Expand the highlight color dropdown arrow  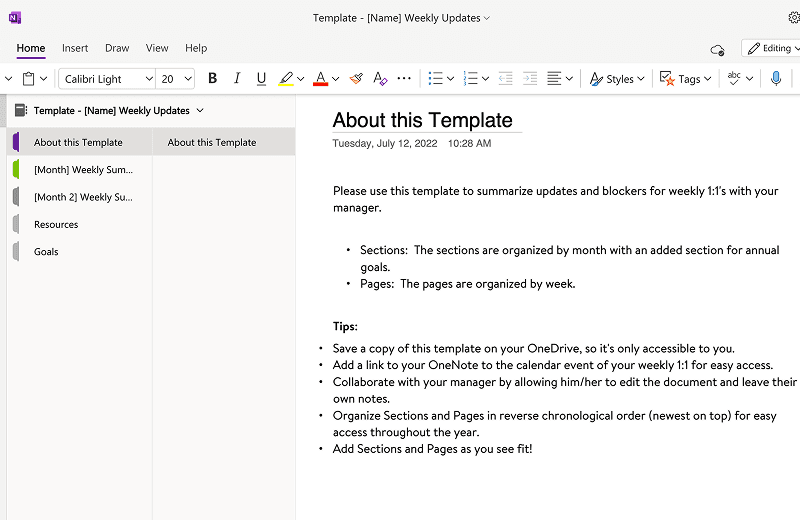pos(301,79)
